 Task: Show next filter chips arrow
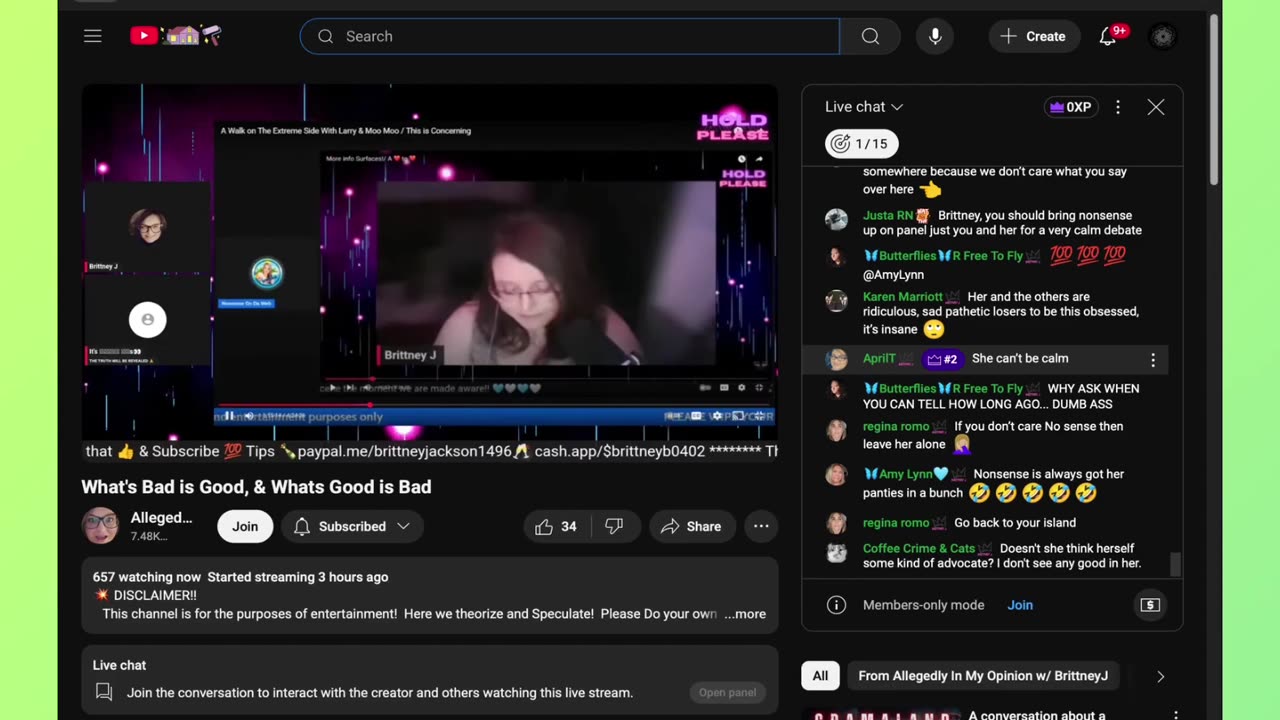click(x=1160, y=676)
